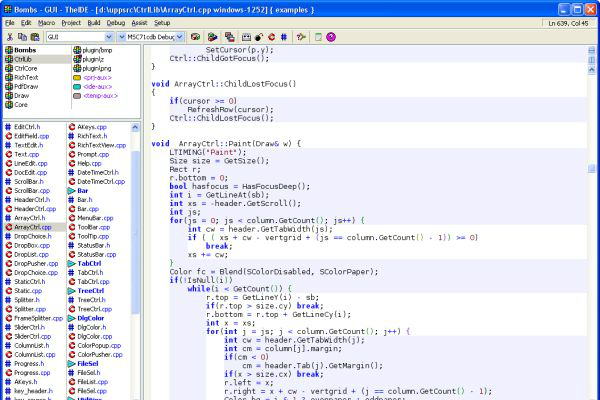Click the code line void ArrayCtrl::Paint(Draw& w)
The image size is (600, 400).
click(226, 144)
